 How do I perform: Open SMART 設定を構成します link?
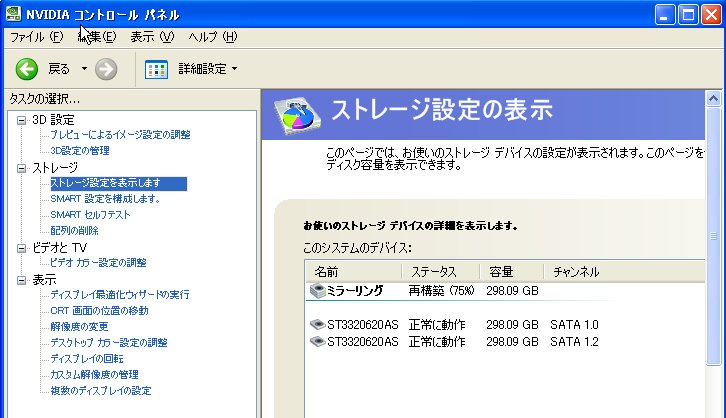[x=105, y=199]
